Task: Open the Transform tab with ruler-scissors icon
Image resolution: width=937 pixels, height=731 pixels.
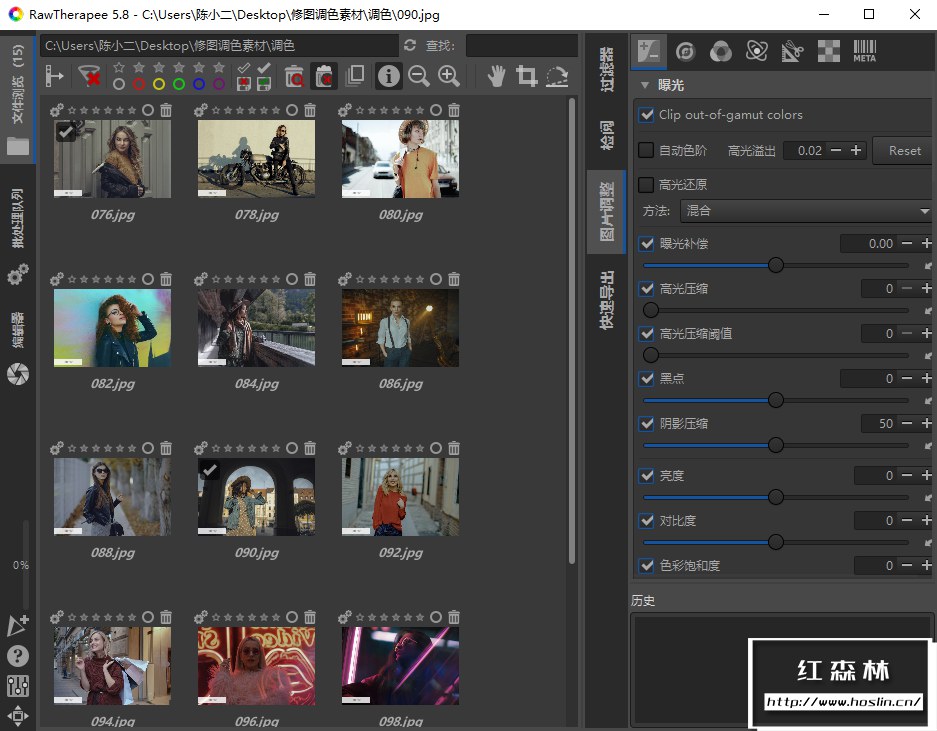Action: pyautogui.click(x=793, y=51)
